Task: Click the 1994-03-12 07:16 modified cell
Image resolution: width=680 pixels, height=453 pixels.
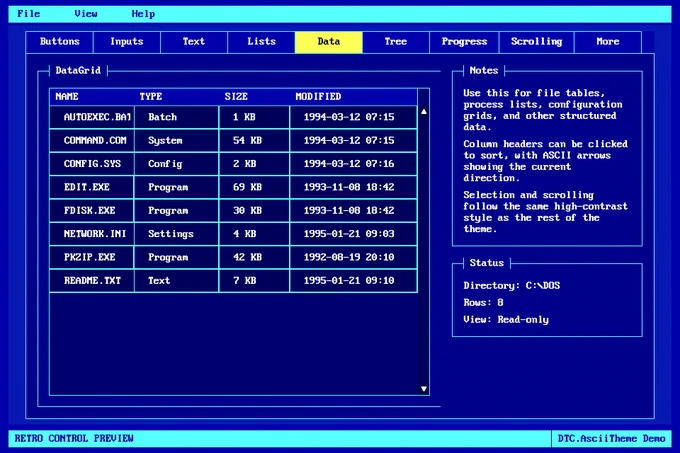Action: click(353, 164)
